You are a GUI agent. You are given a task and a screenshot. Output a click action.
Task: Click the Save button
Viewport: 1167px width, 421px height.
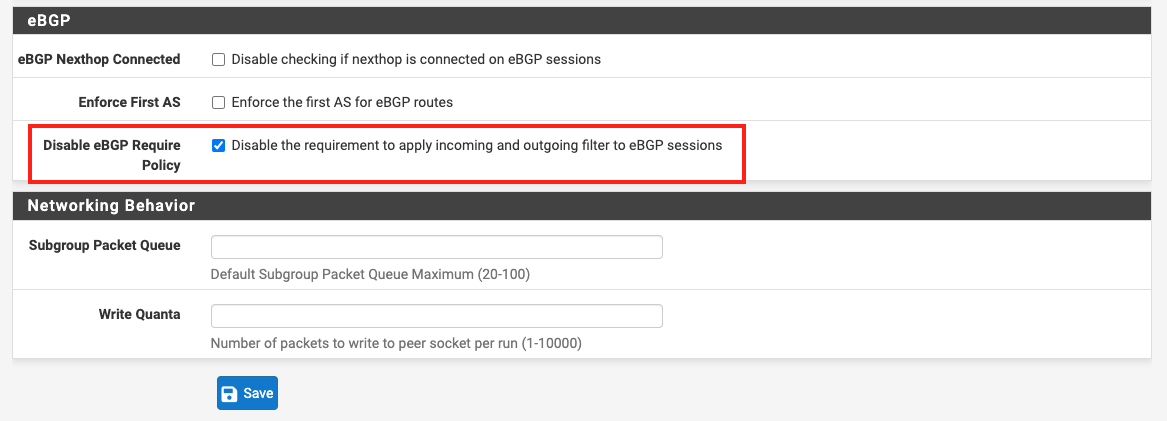tap(246, 394)
